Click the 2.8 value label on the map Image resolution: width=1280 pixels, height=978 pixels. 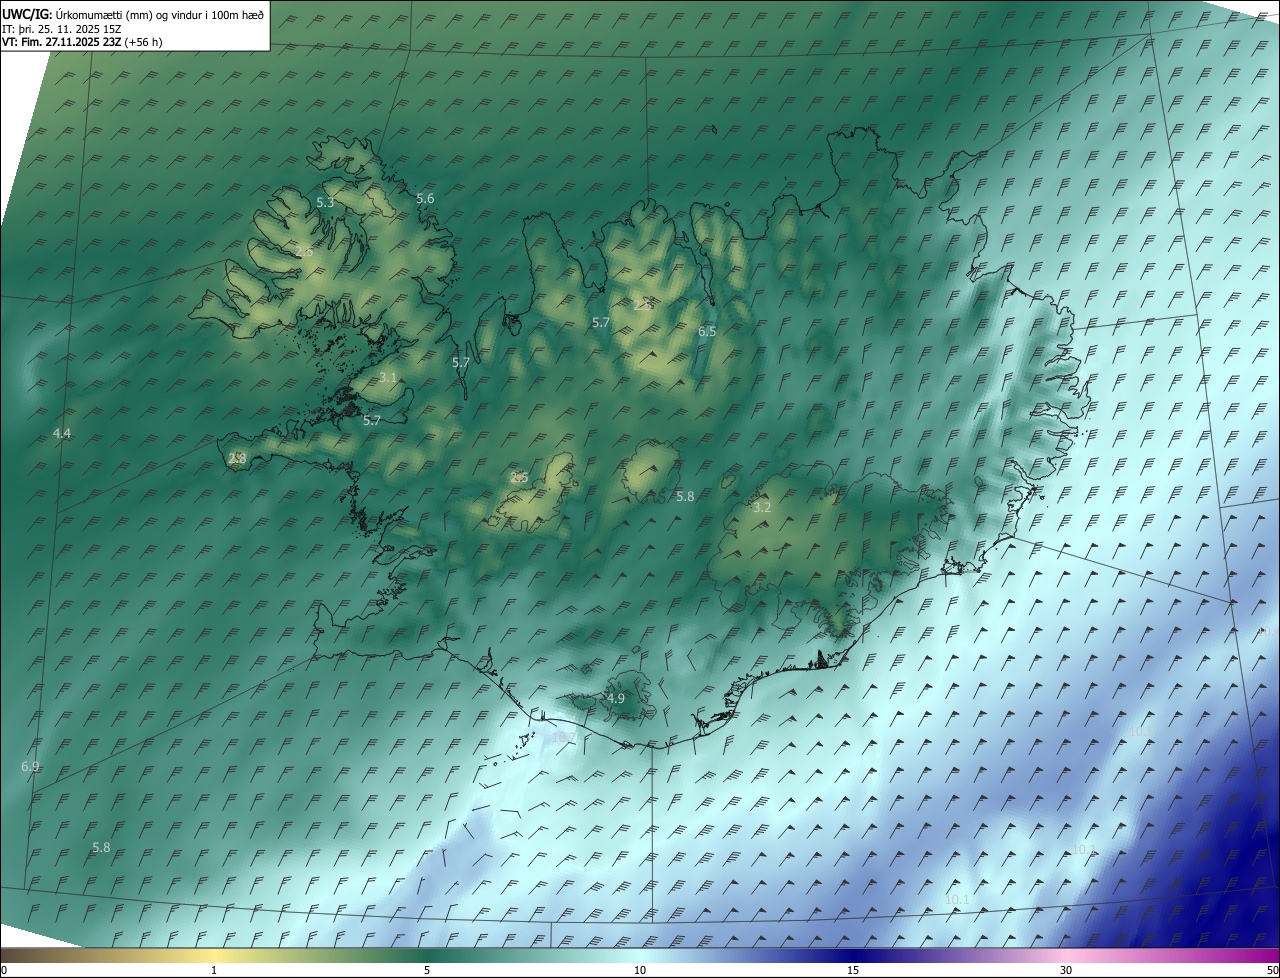point(237,458)
